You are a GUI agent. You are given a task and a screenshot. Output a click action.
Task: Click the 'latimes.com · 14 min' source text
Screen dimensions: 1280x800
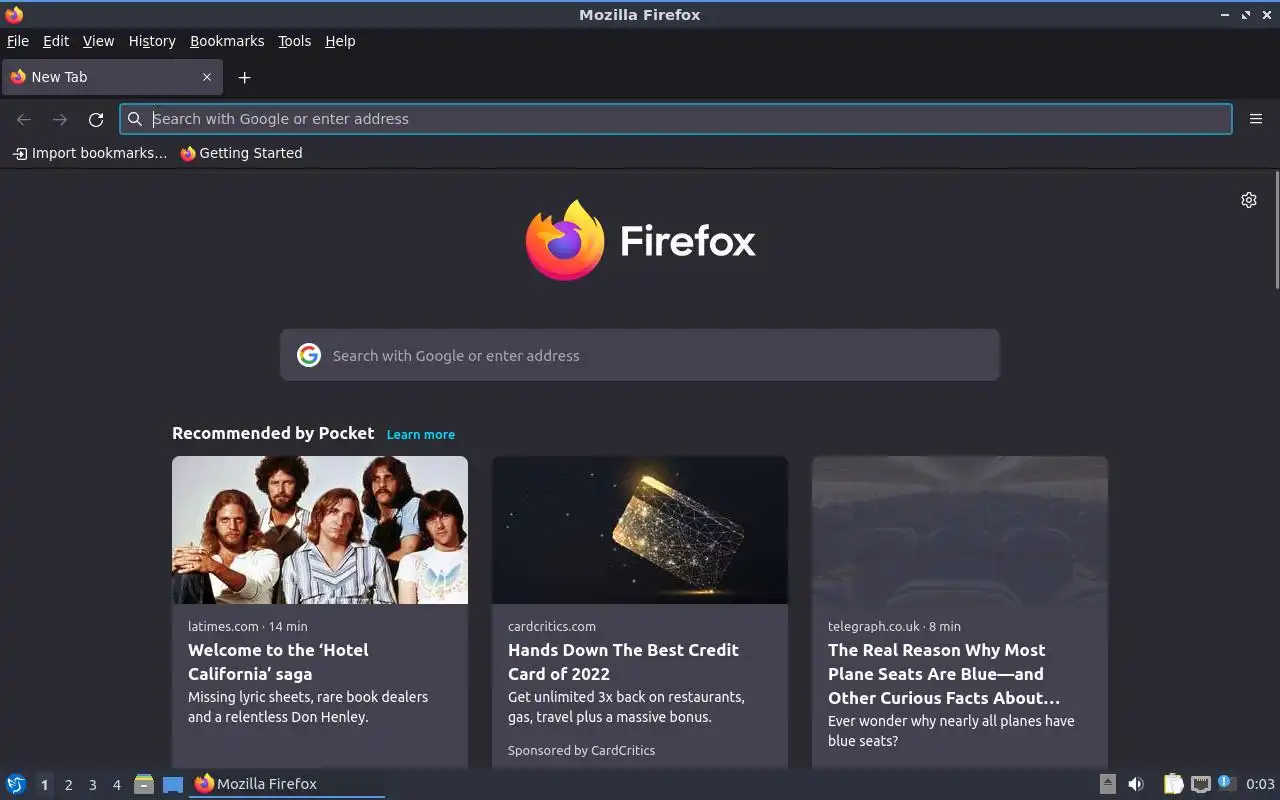248,626
